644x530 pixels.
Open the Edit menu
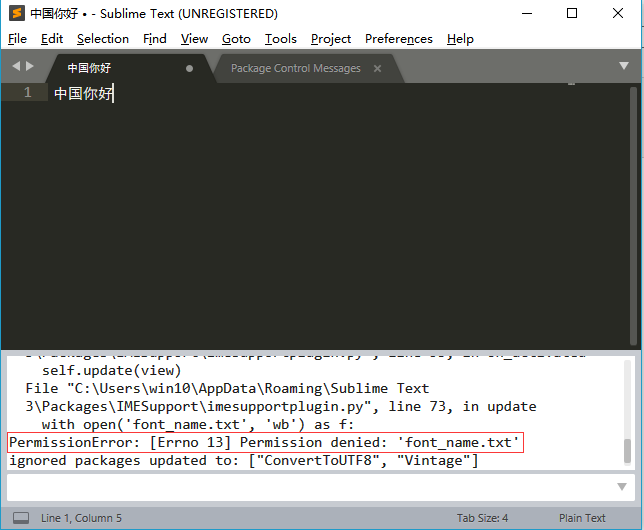52,39
